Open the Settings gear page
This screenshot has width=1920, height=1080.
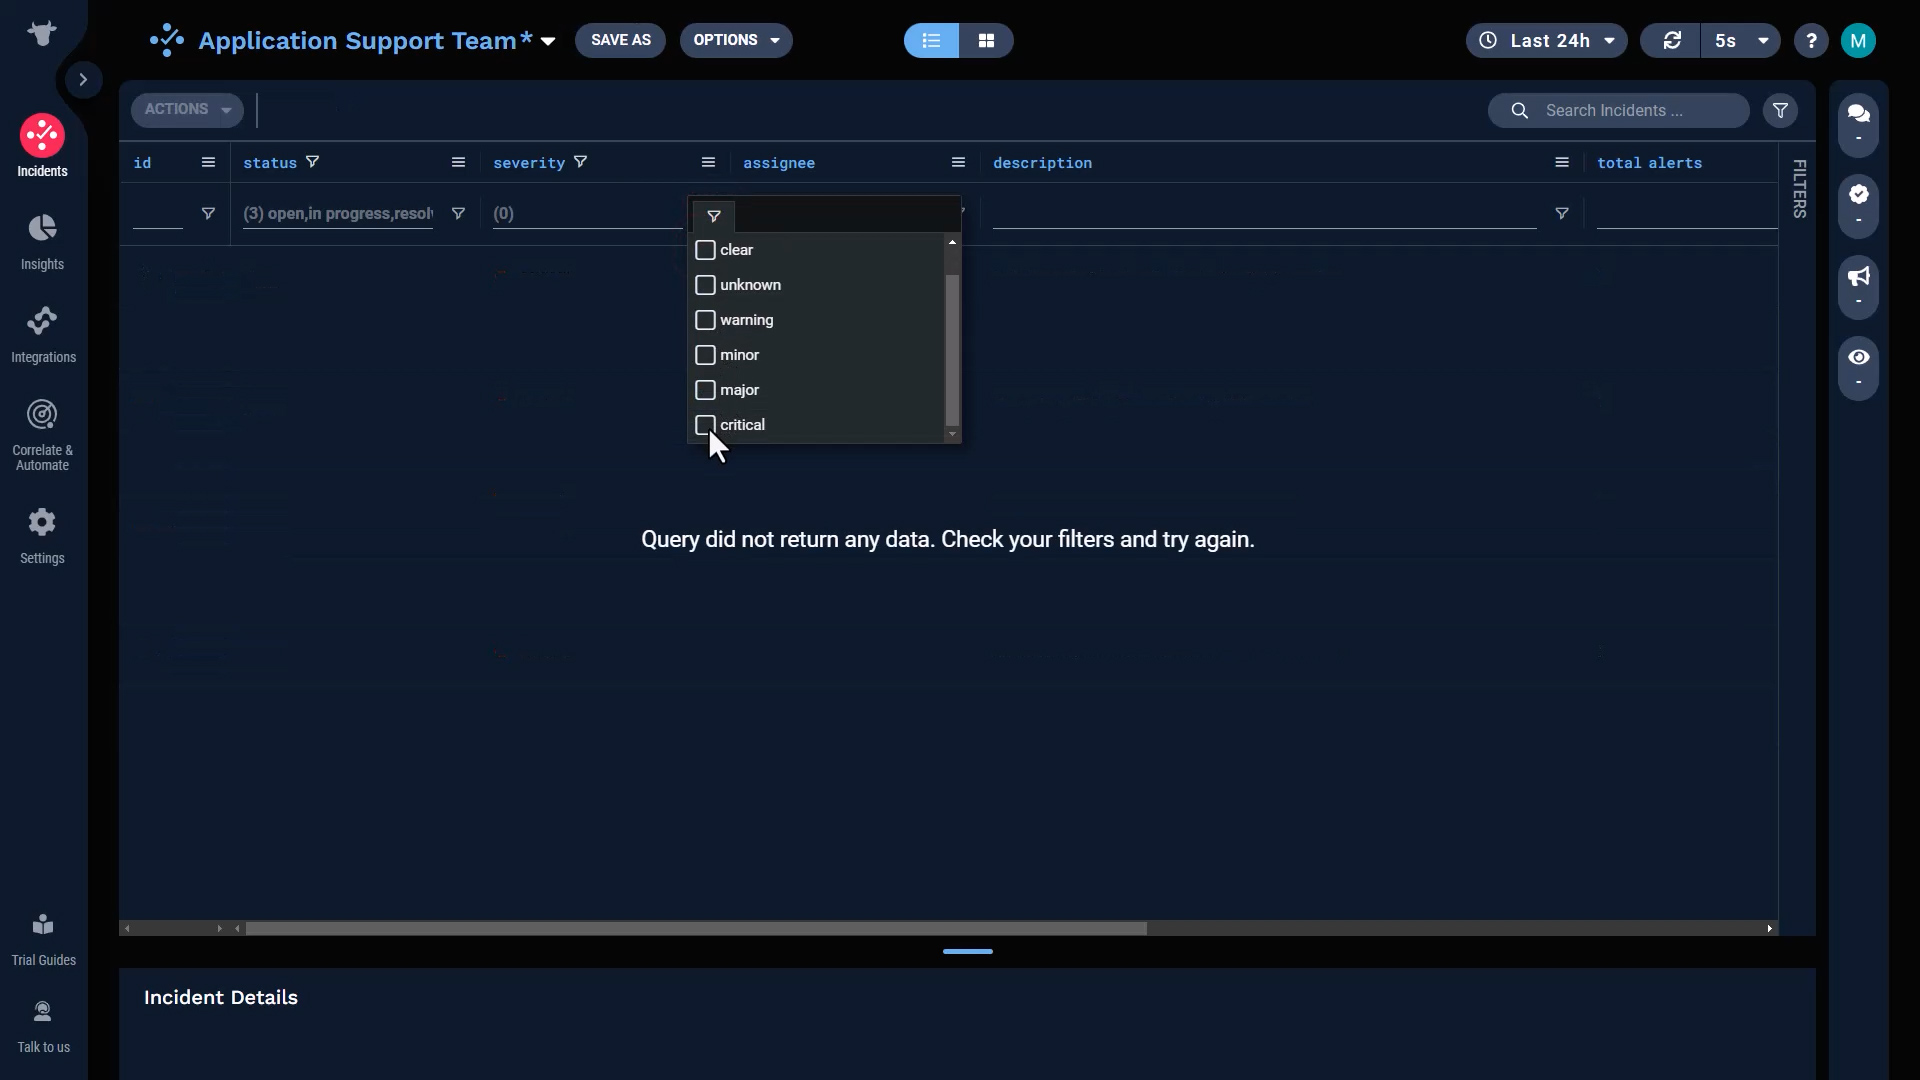point(42,536)
